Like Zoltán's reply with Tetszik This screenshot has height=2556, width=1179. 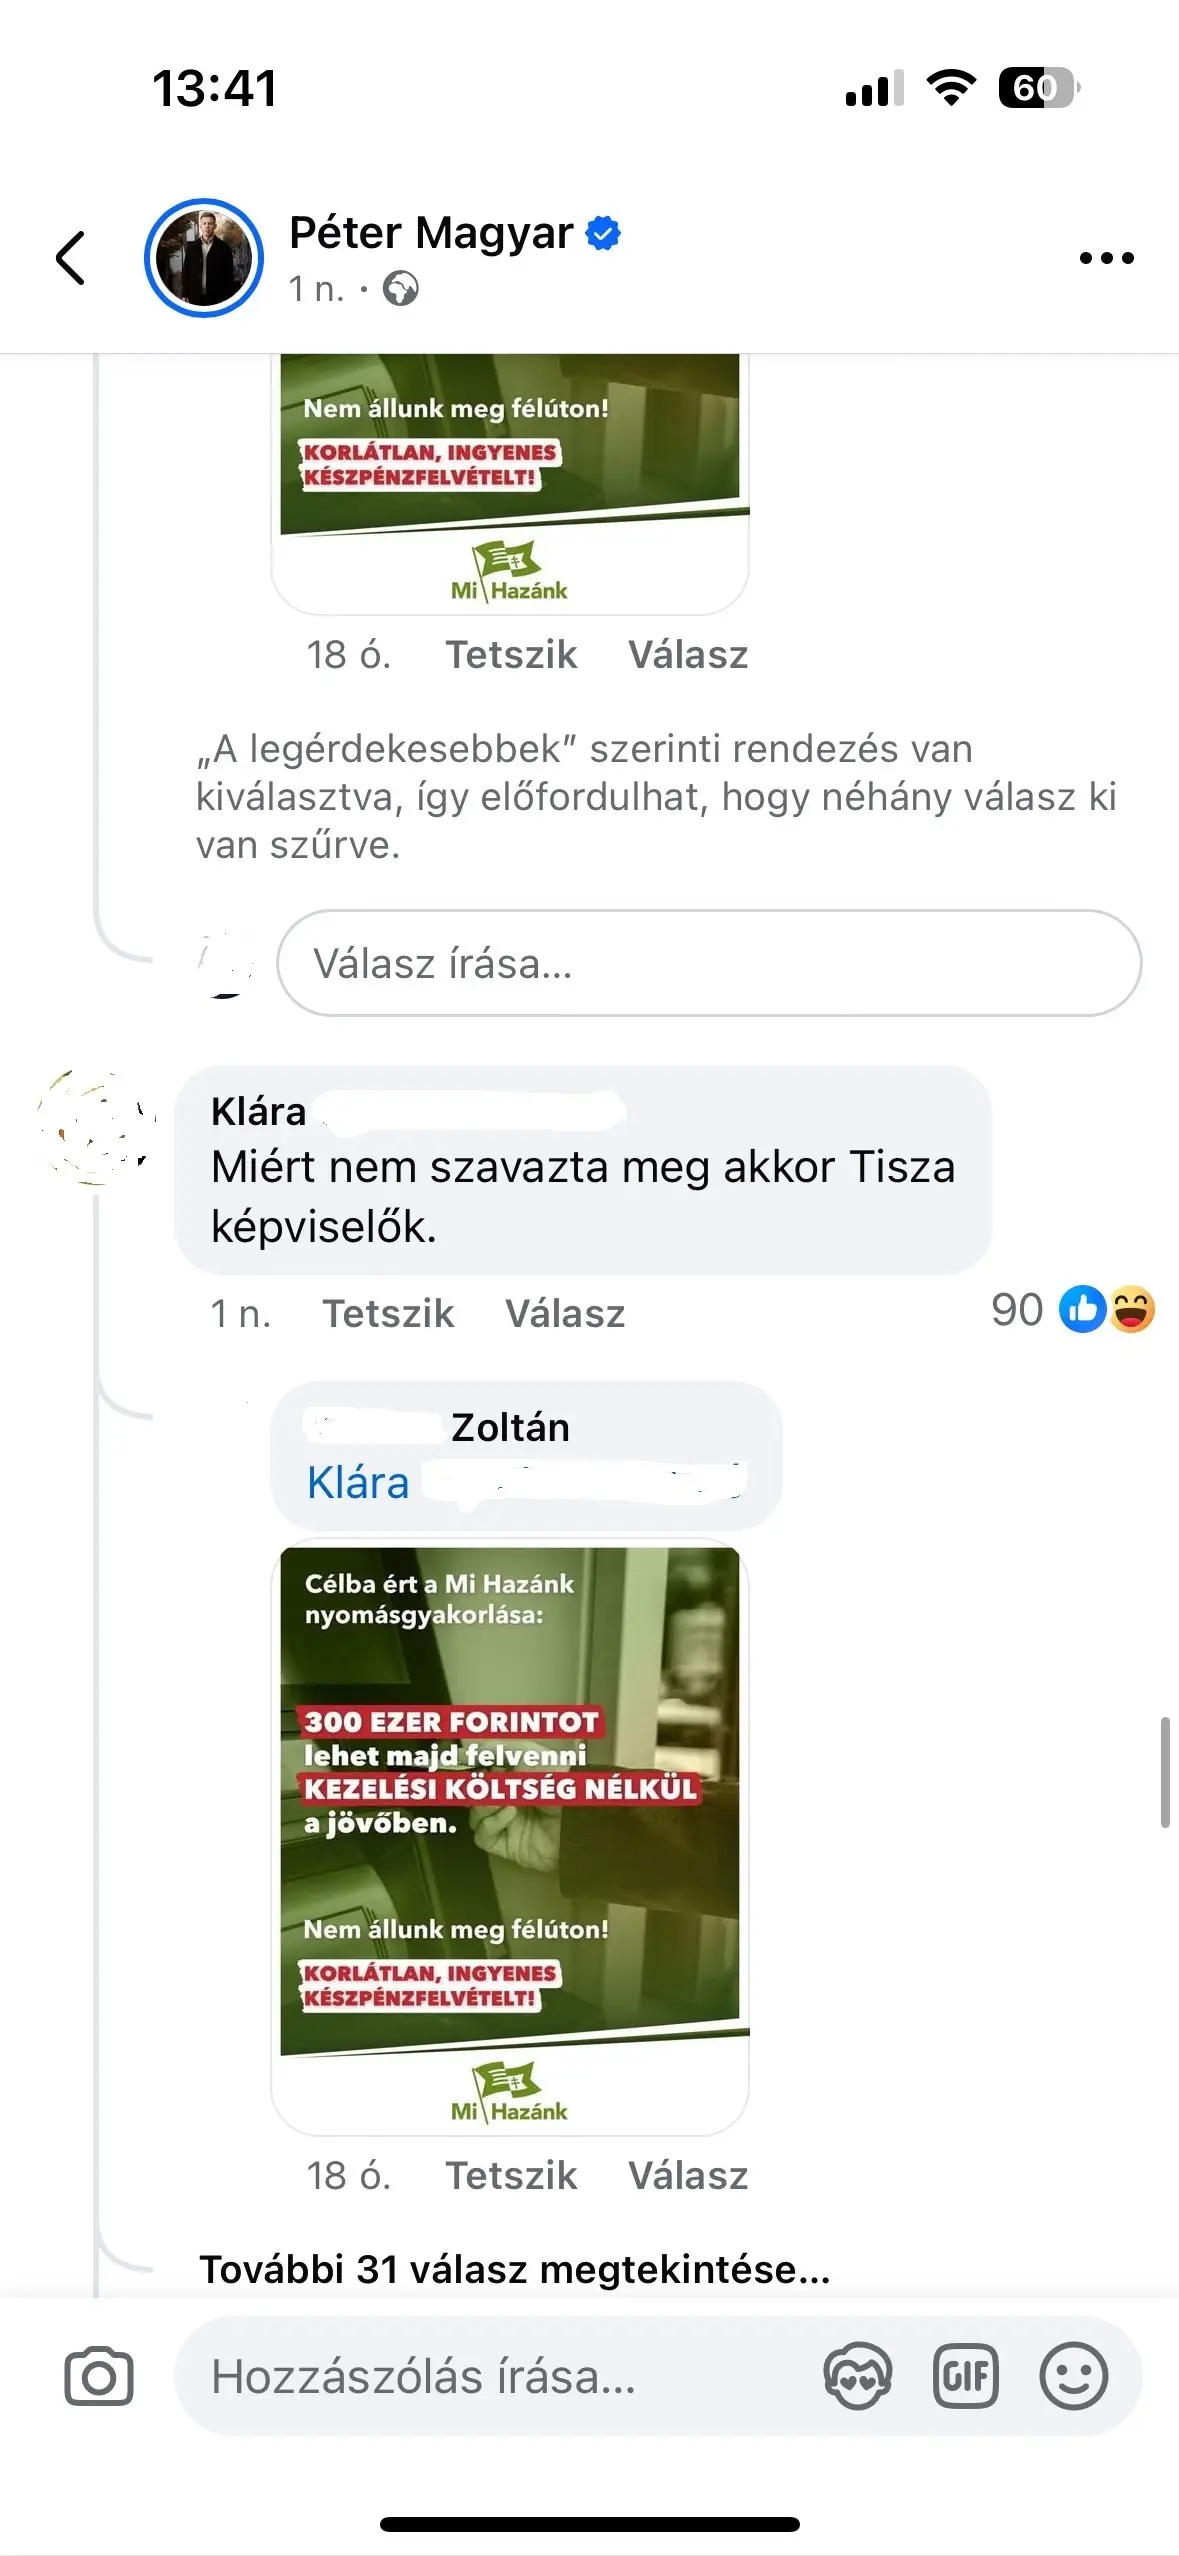(x=511, y=2176)
